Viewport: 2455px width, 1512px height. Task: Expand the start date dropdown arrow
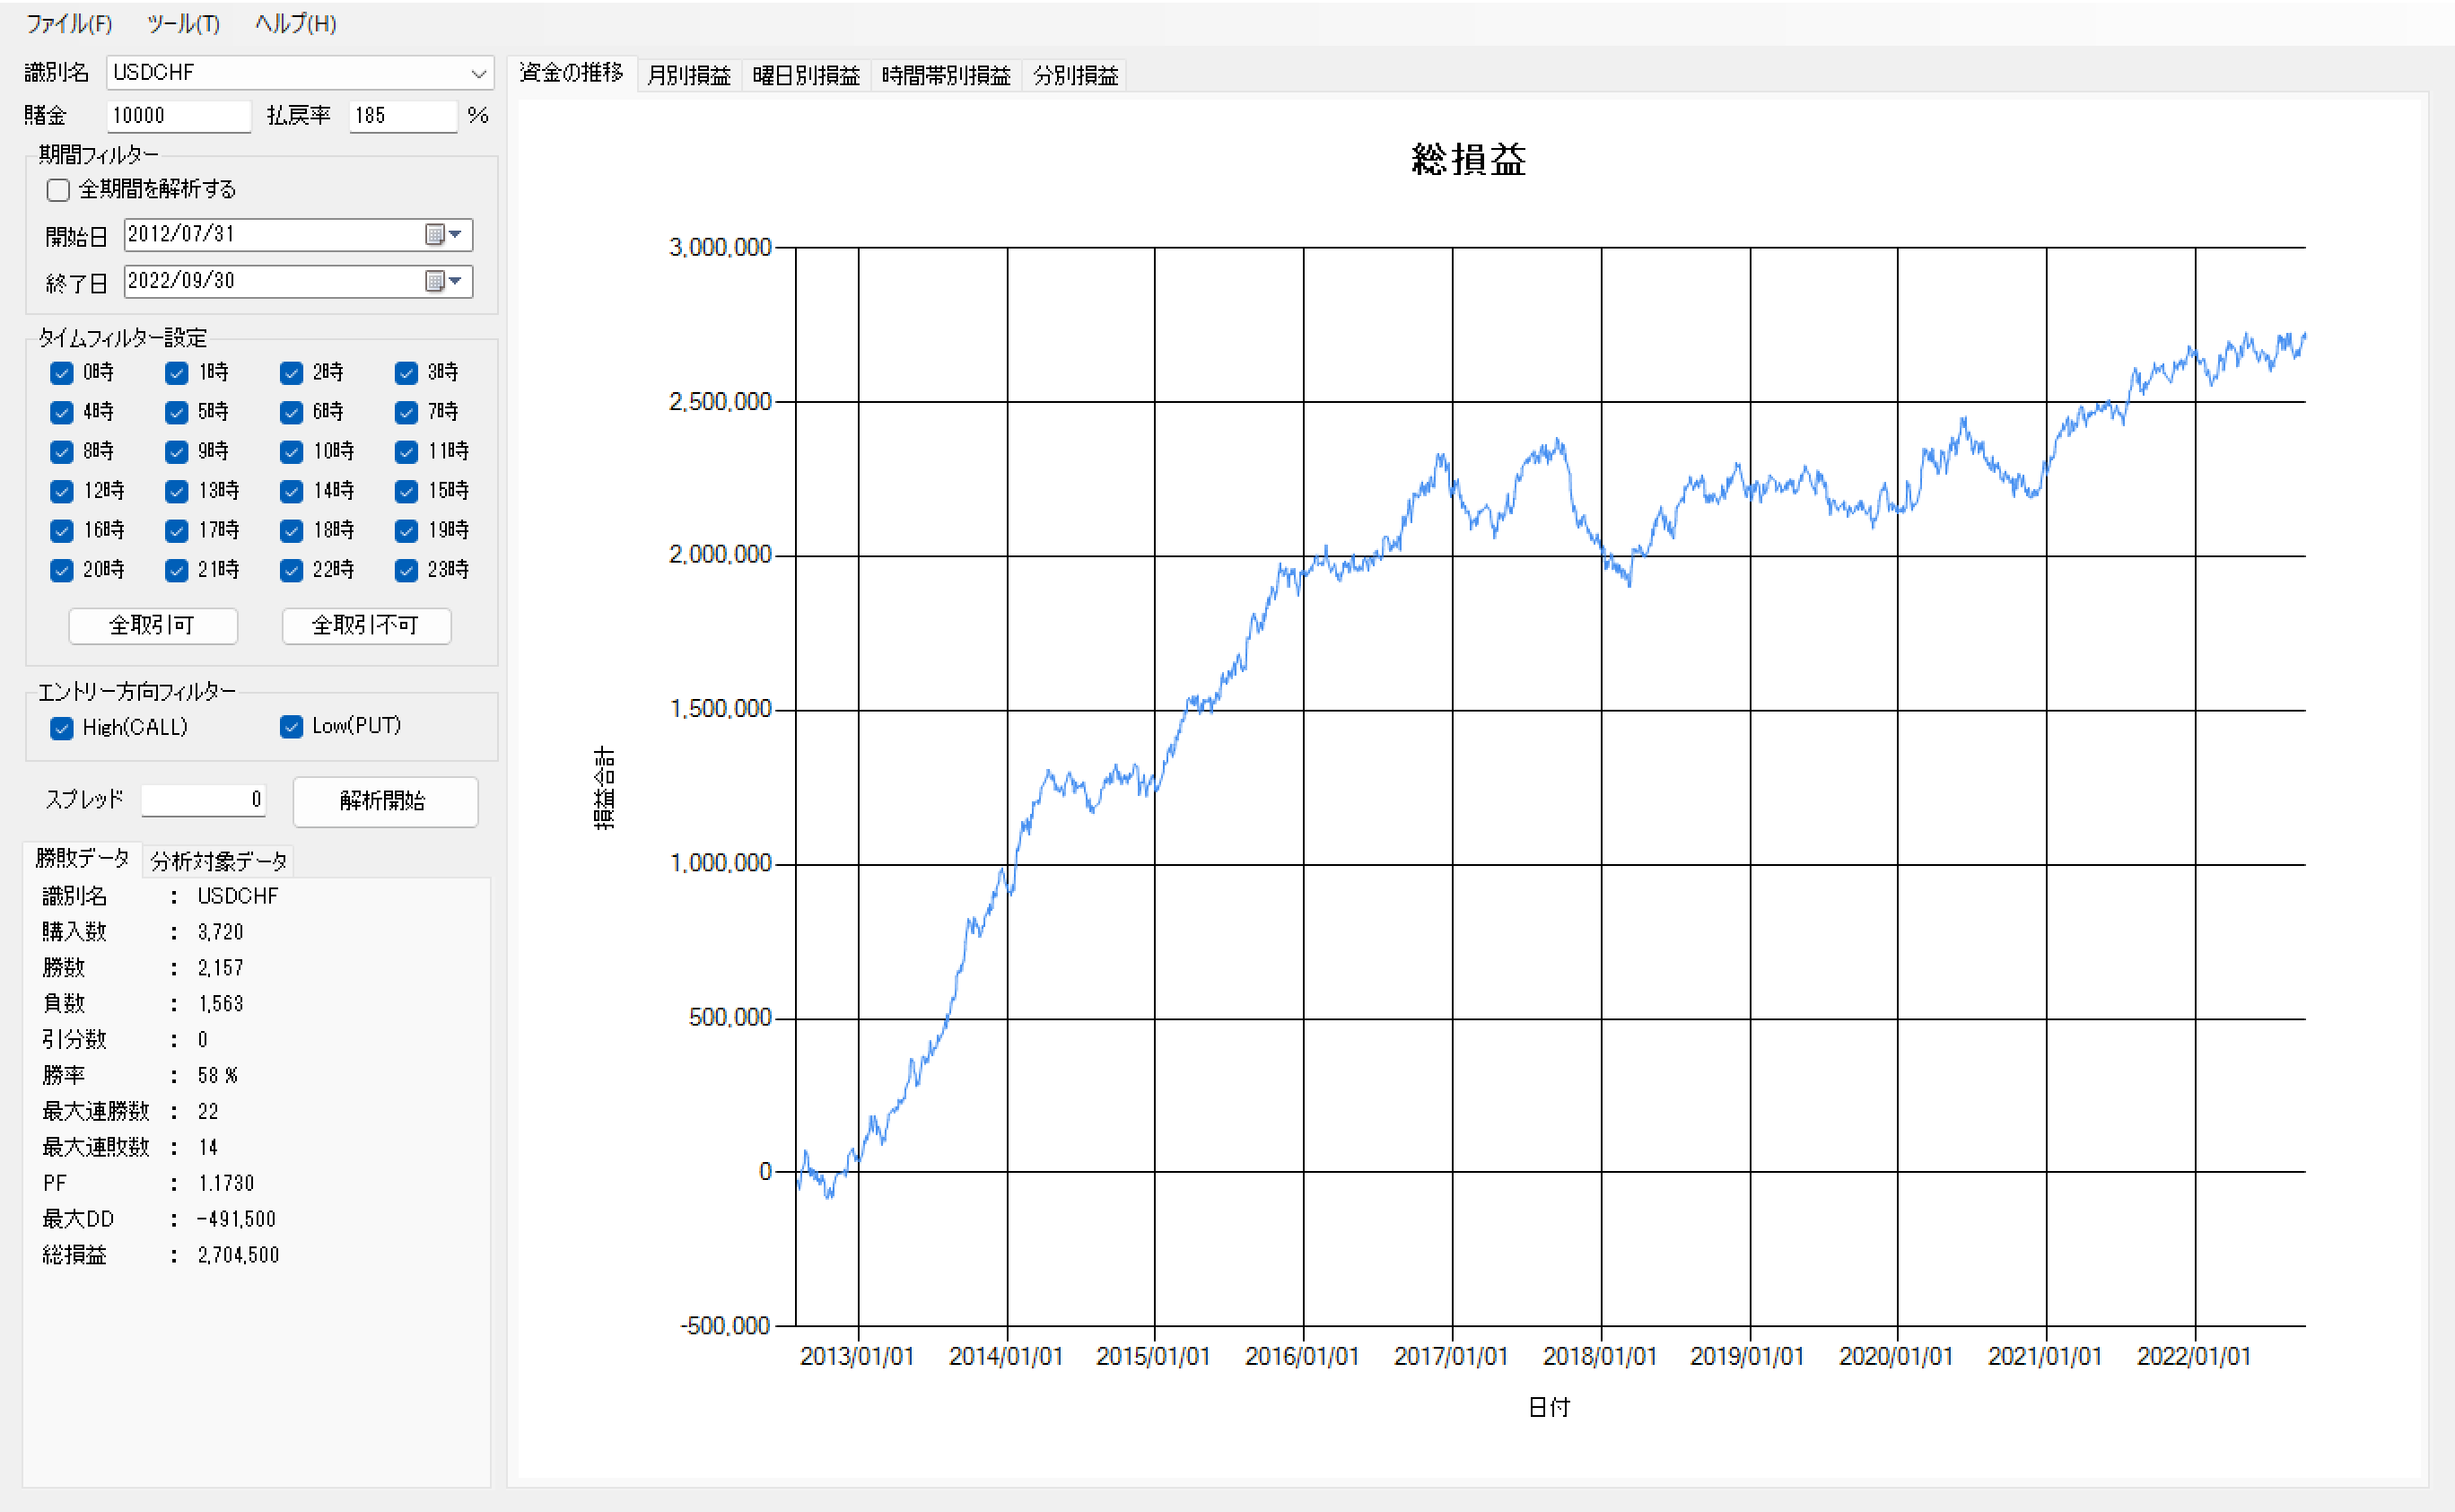456,234
